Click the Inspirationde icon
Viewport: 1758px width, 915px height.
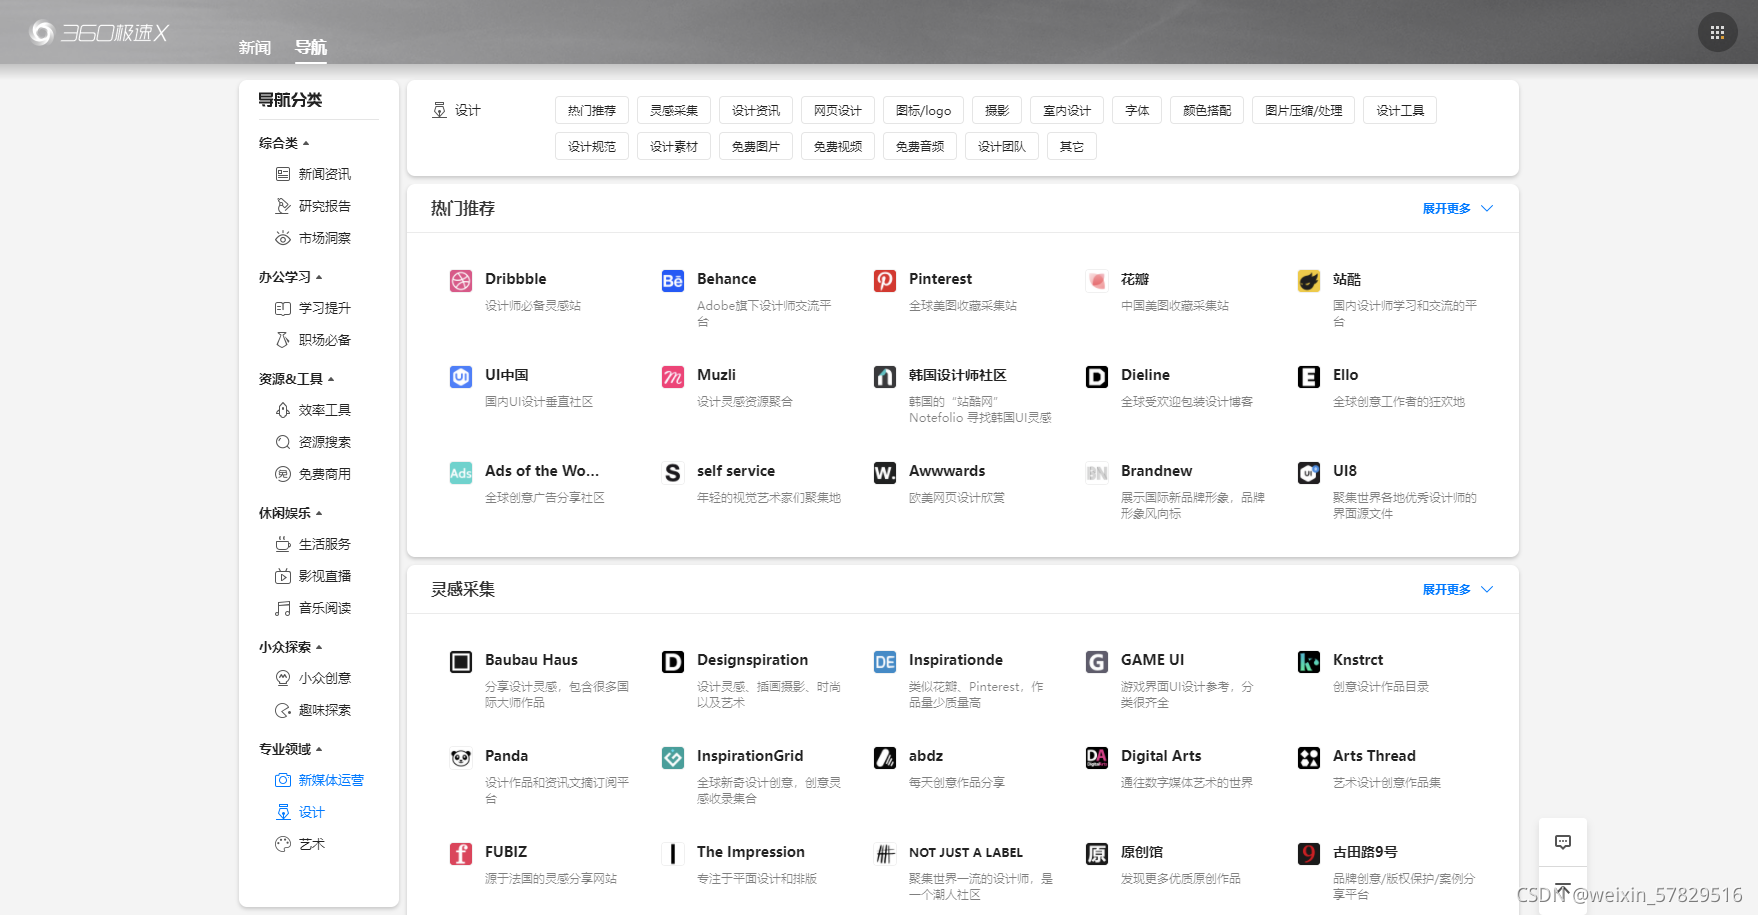885,662
